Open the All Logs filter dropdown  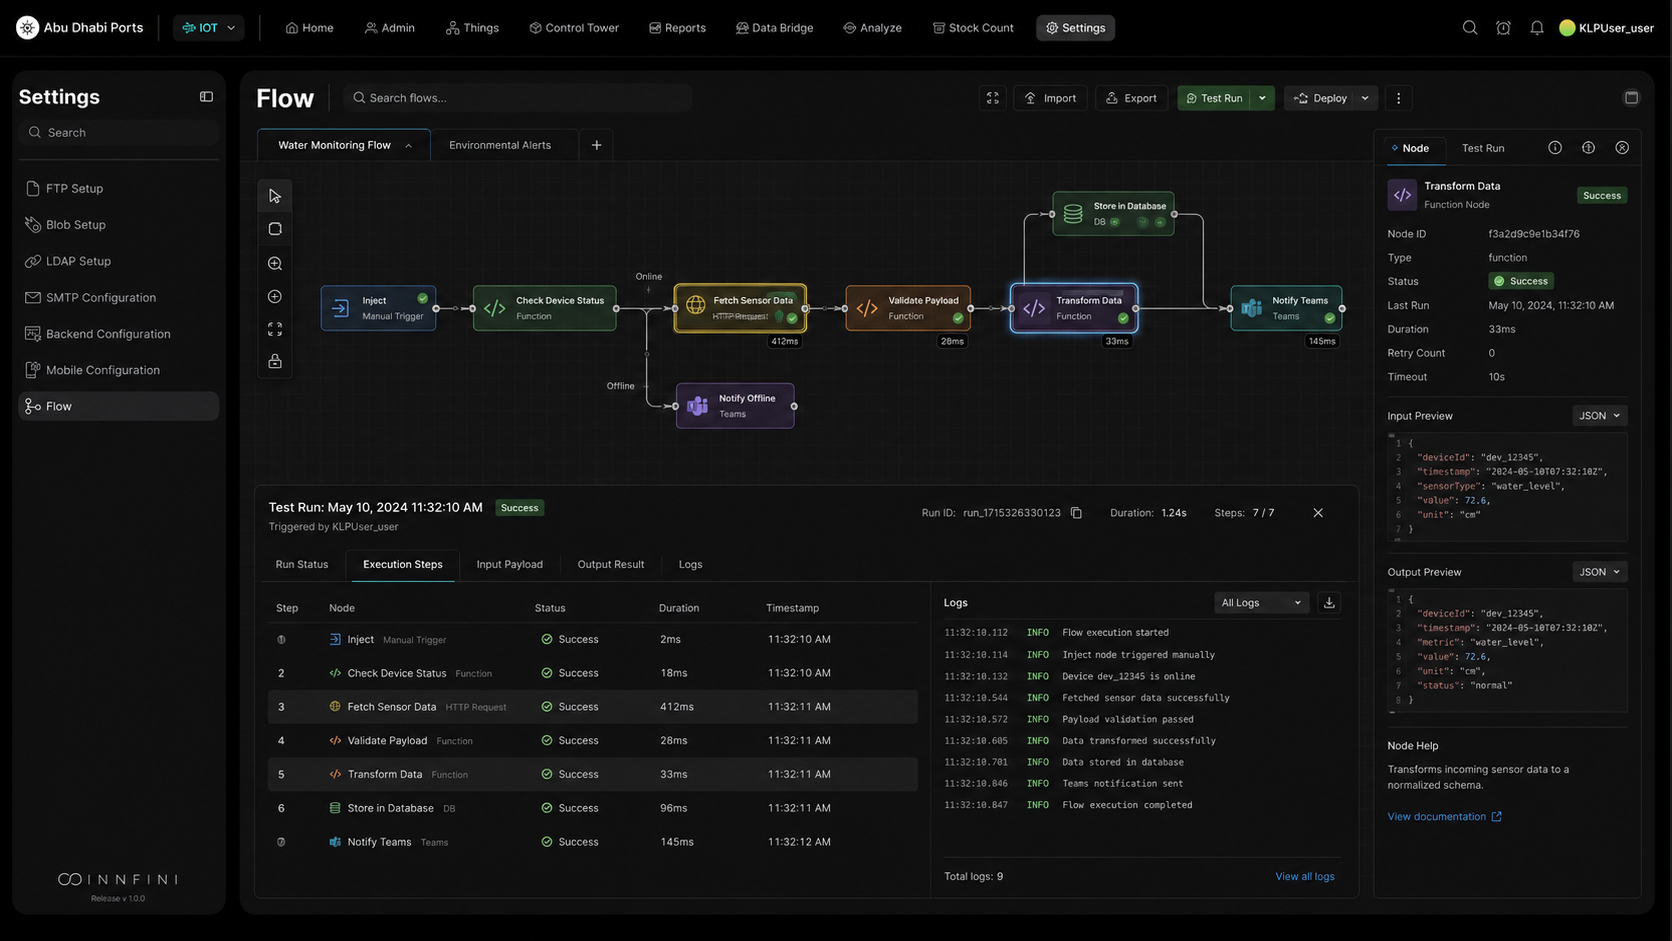tap(1261, 603)
